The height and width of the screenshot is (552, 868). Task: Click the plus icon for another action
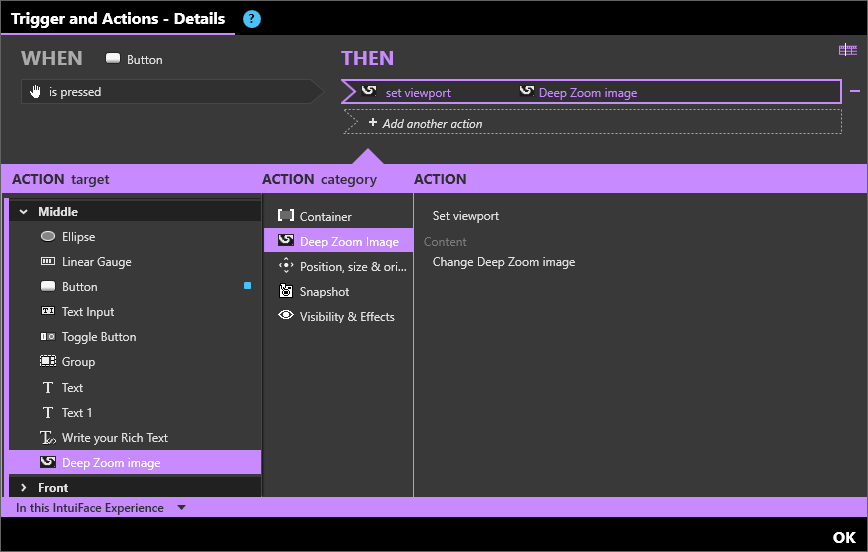click(373, 122)
